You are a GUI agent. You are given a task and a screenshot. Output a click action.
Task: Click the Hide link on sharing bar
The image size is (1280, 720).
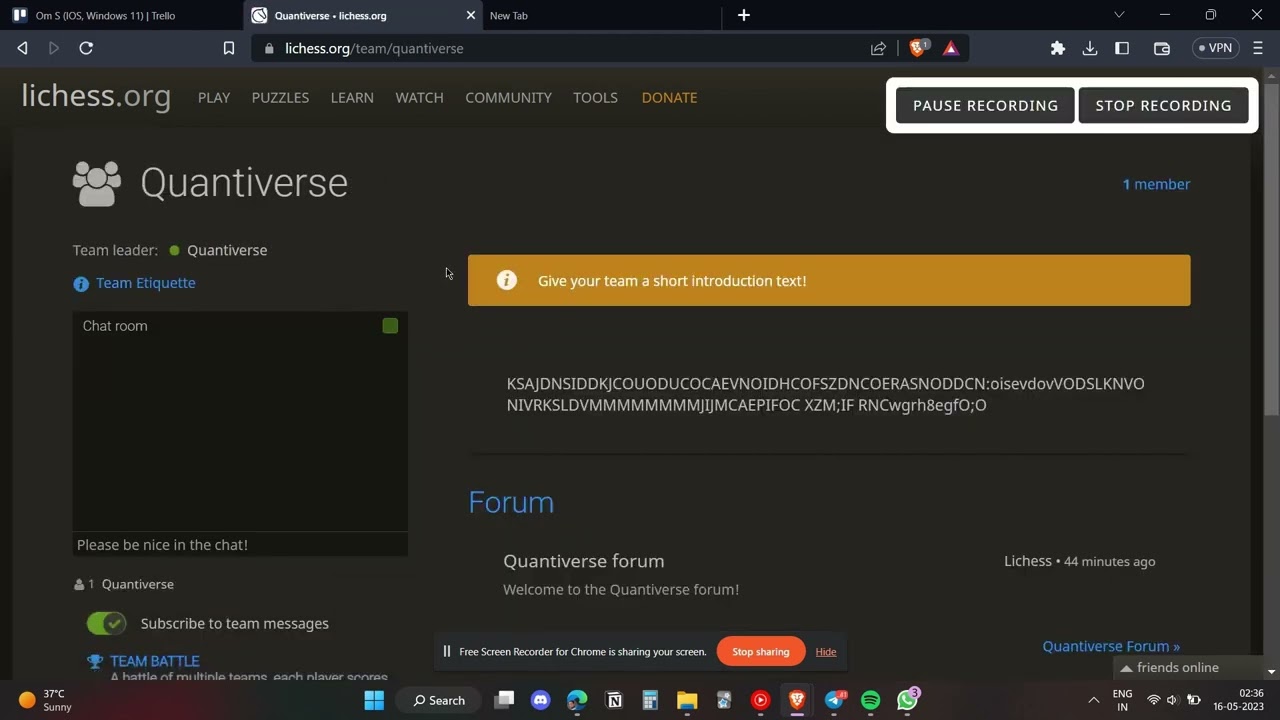pyautogui.click(x=826, y=651)
